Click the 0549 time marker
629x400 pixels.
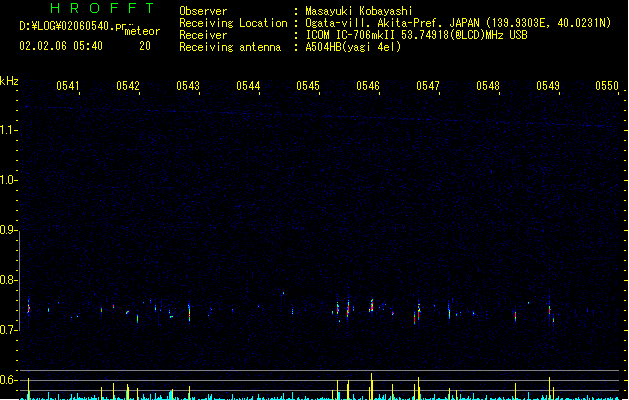pos(548,86)
